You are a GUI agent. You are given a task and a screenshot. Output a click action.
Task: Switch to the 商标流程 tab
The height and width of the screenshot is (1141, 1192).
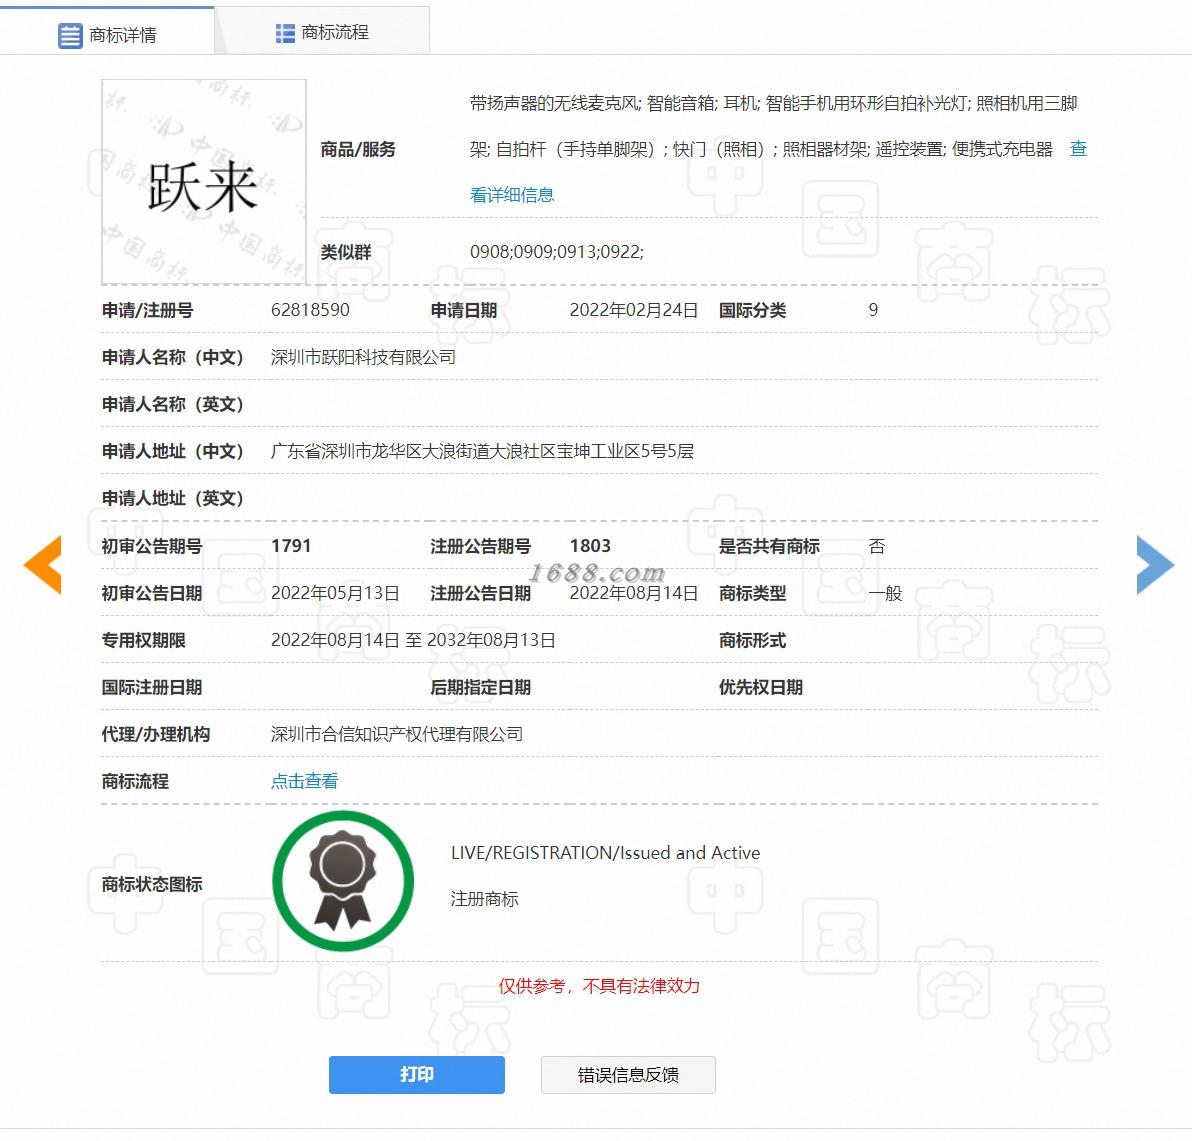coord(322,32)
